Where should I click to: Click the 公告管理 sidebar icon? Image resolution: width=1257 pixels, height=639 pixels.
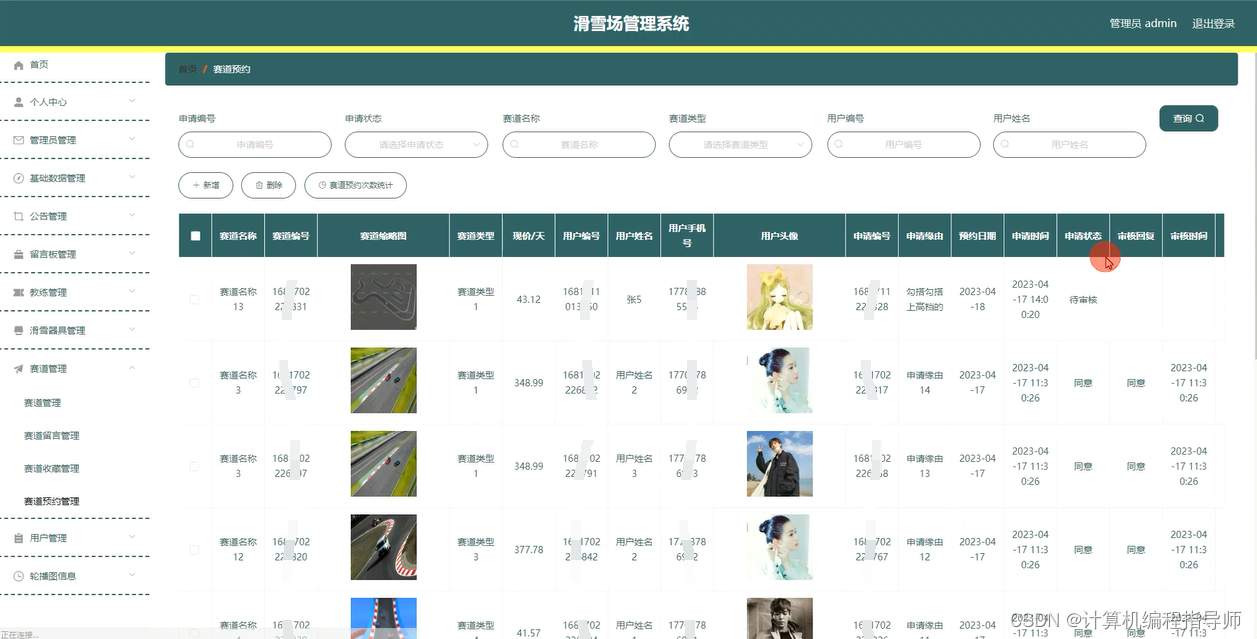(x=16, y=216)
